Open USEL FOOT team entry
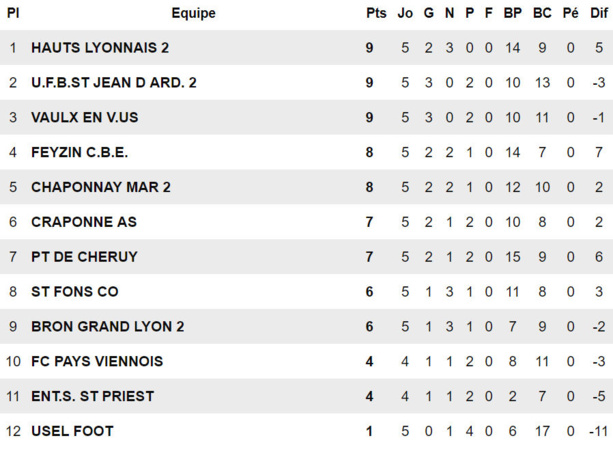Screen dimensions: 613x449 (x=72, y=431)
